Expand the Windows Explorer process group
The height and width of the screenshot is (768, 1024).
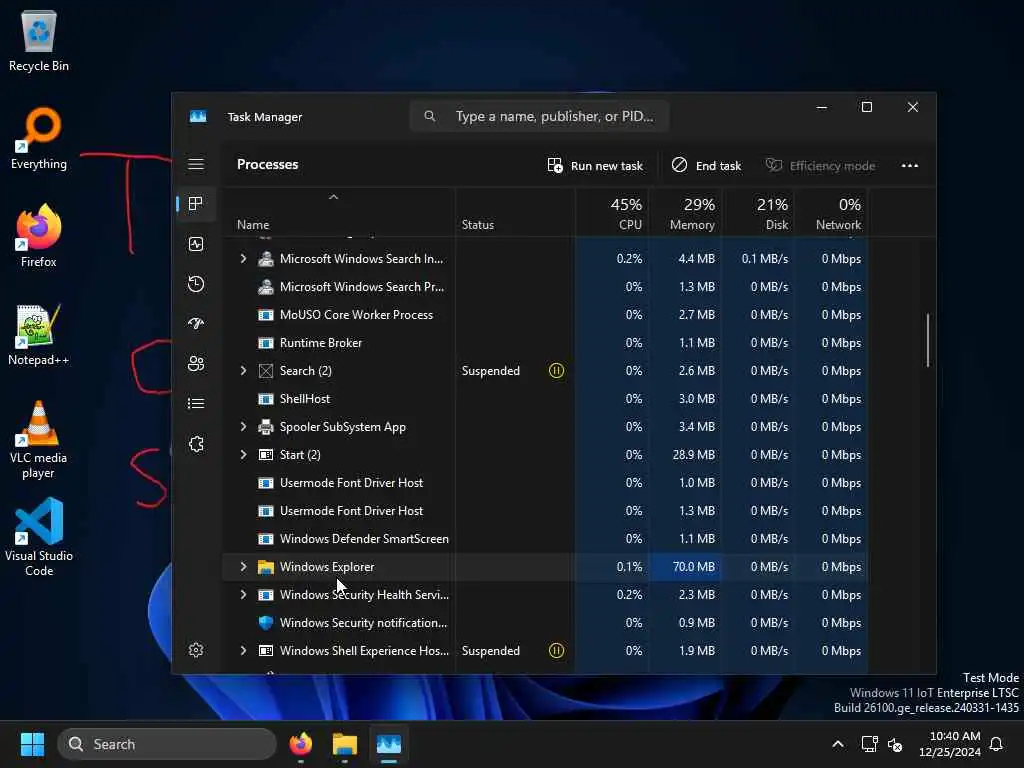[244, 567]
